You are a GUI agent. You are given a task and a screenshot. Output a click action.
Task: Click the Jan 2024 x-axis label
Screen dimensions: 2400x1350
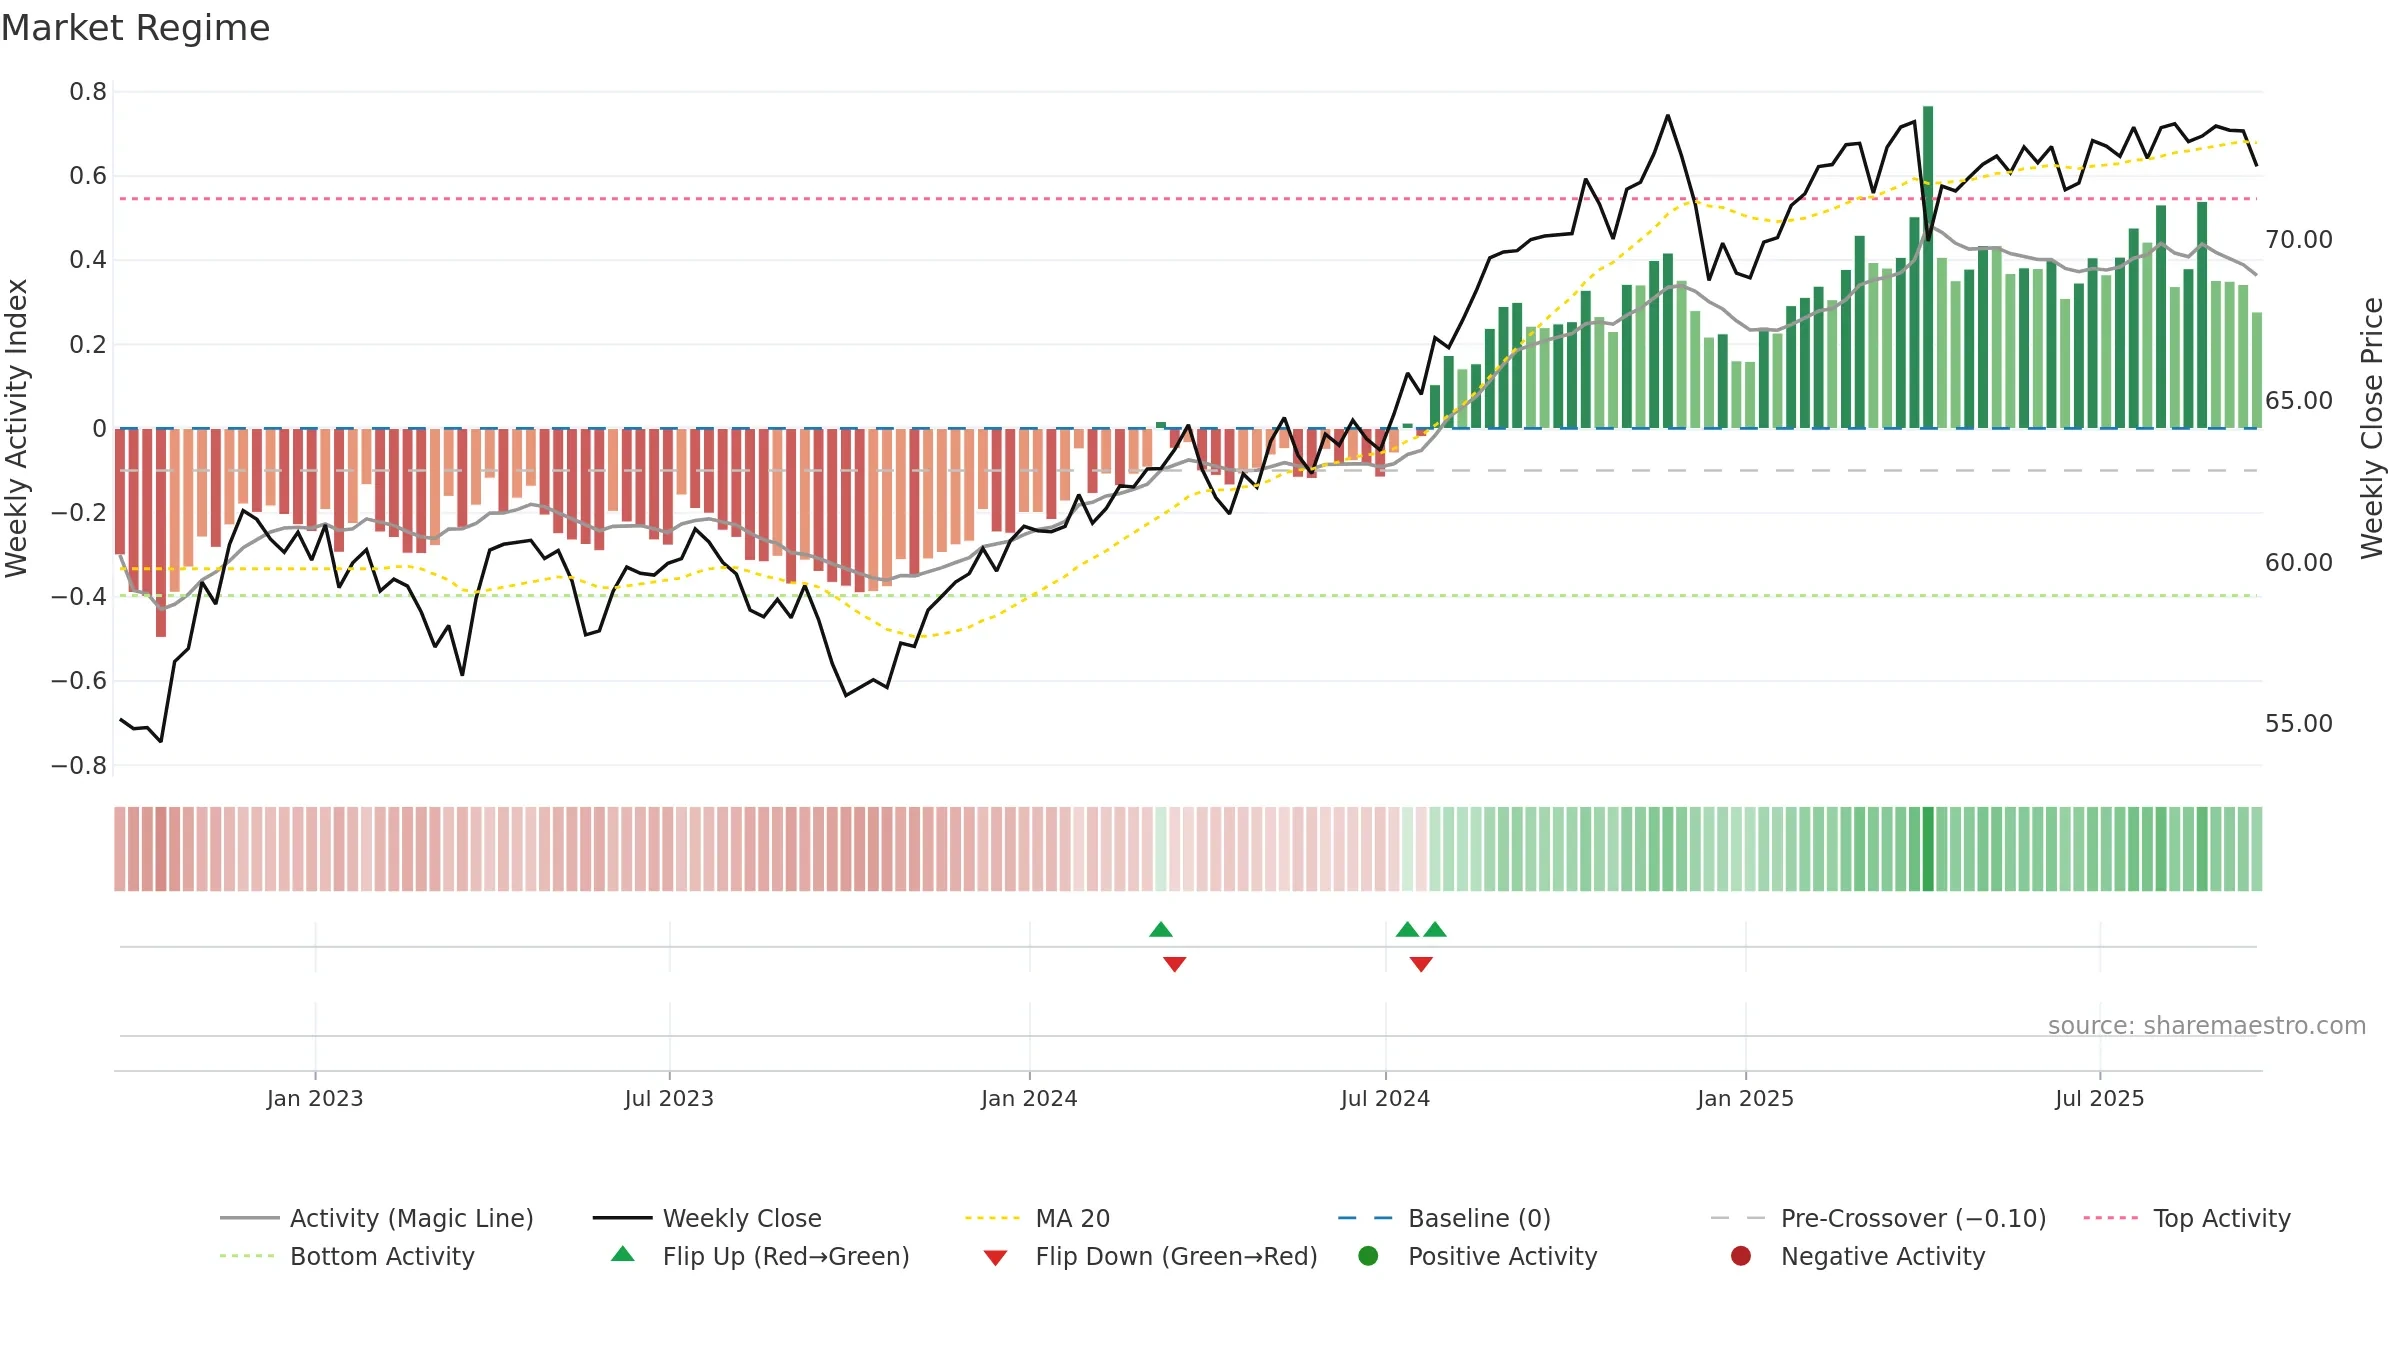coord(1029,1098)
